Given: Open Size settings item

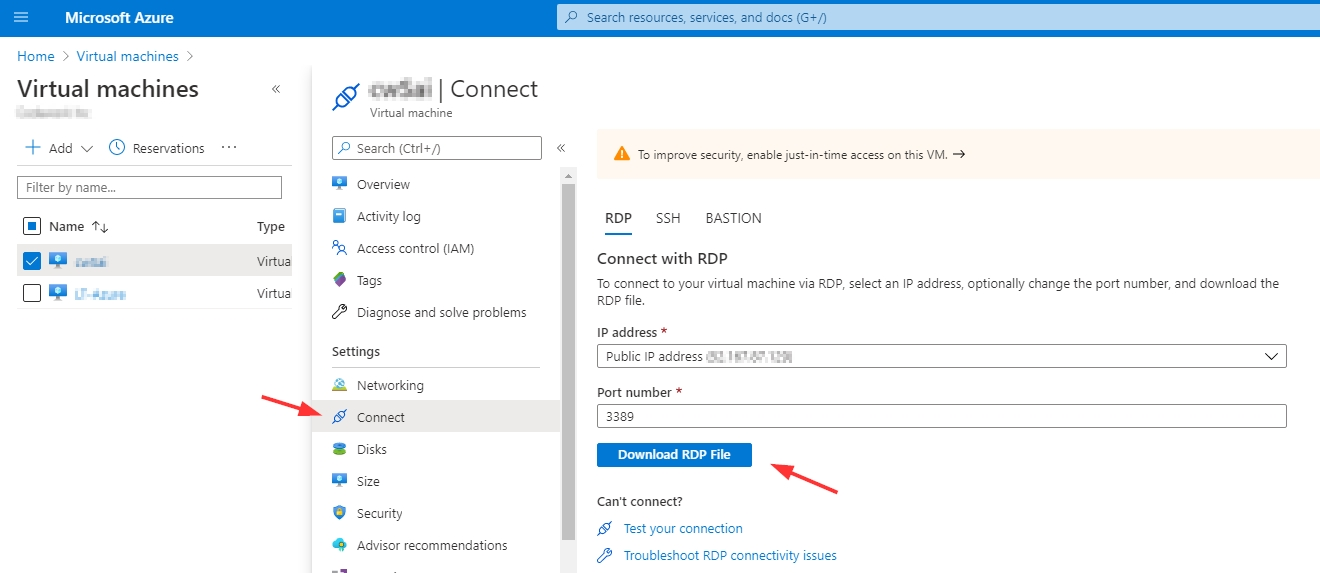Looking at the screenshot, I should pyautogui.click(x=368, y=481).
